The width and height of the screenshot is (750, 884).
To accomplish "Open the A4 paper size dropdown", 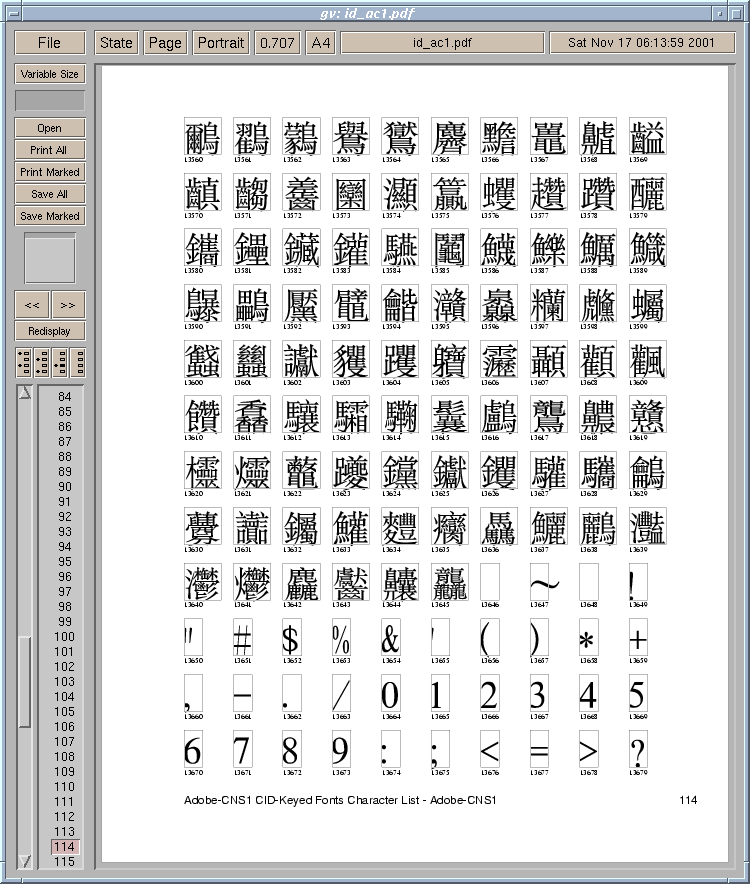I will (x=320, y=43).
